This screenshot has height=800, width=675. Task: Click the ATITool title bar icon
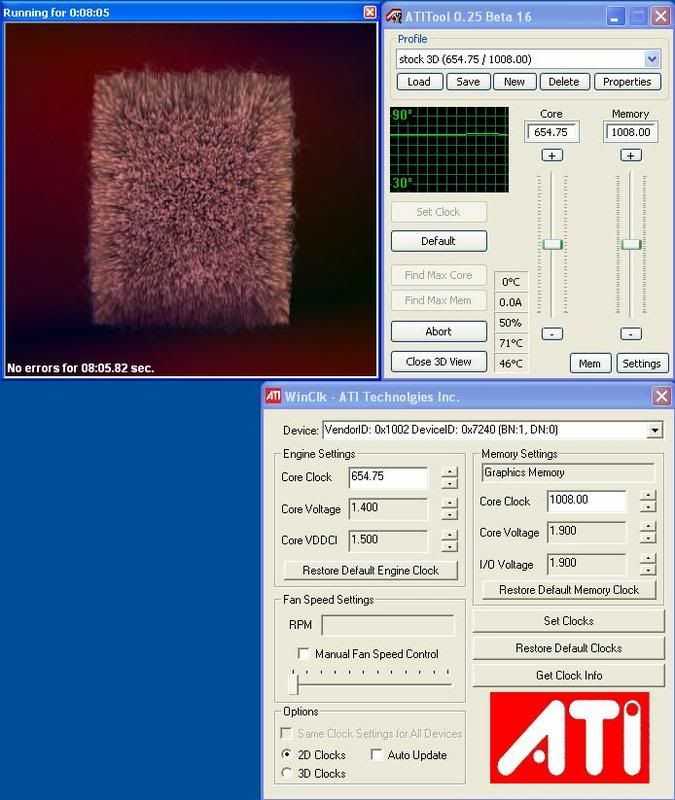click(393, 16)
